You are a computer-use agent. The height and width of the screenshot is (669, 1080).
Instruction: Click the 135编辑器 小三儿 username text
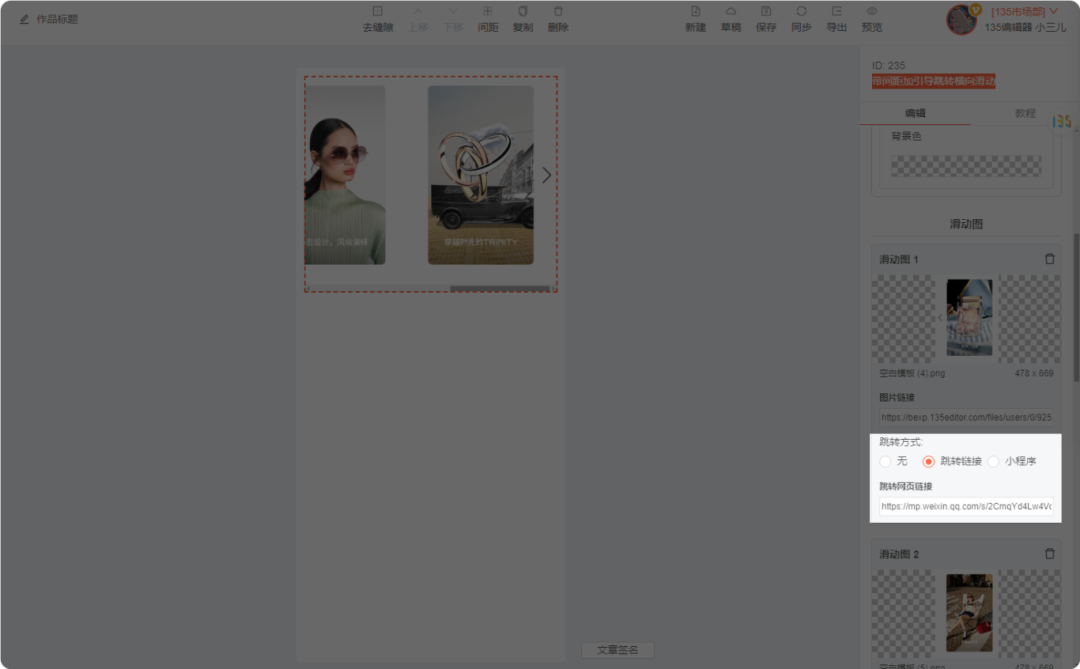click(1025, 28)
